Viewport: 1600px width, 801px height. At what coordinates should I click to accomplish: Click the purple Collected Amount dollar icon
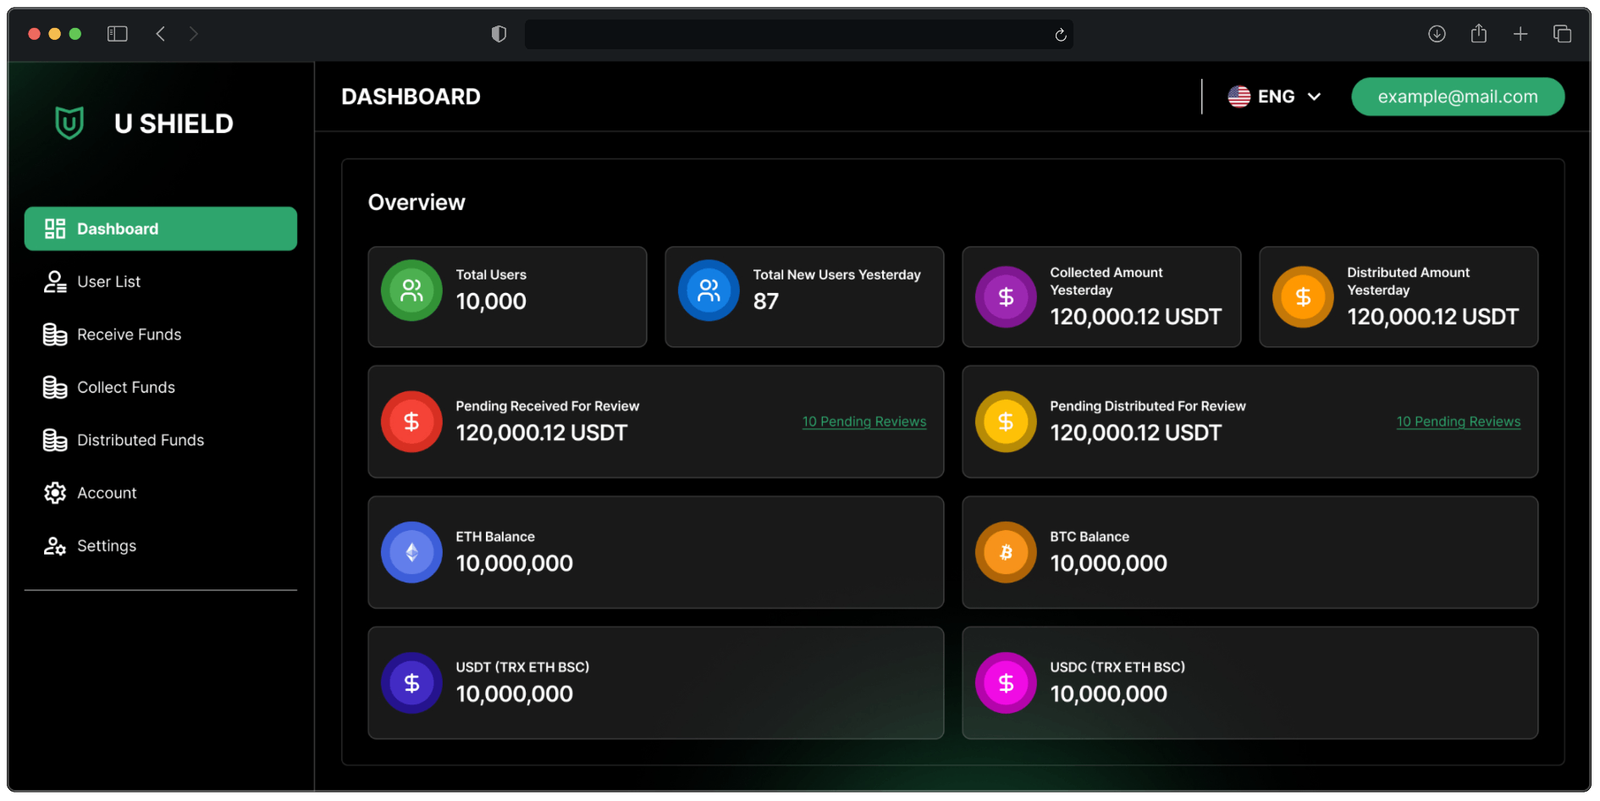(x=1005, y=297)
